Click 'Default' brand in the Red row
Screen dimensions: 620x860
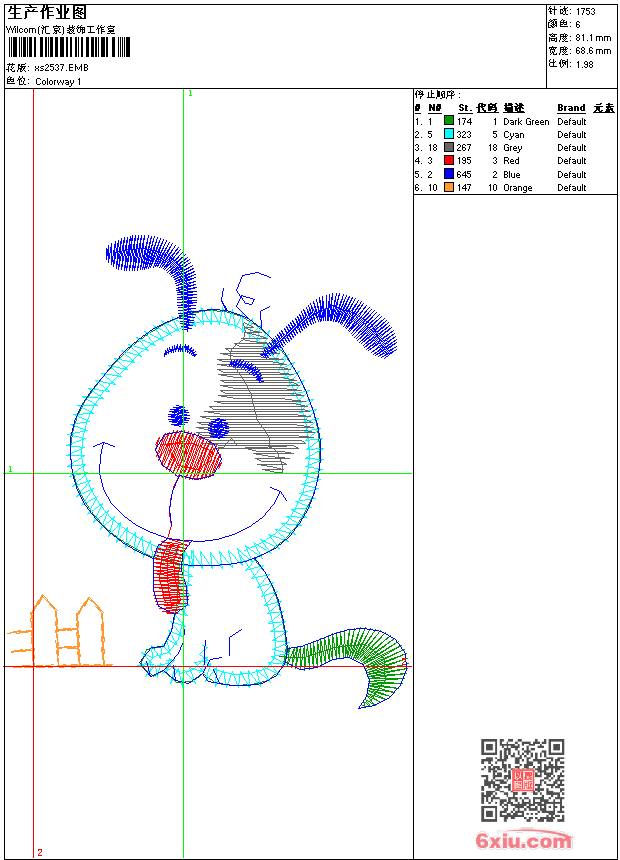(x=572, y=161)
